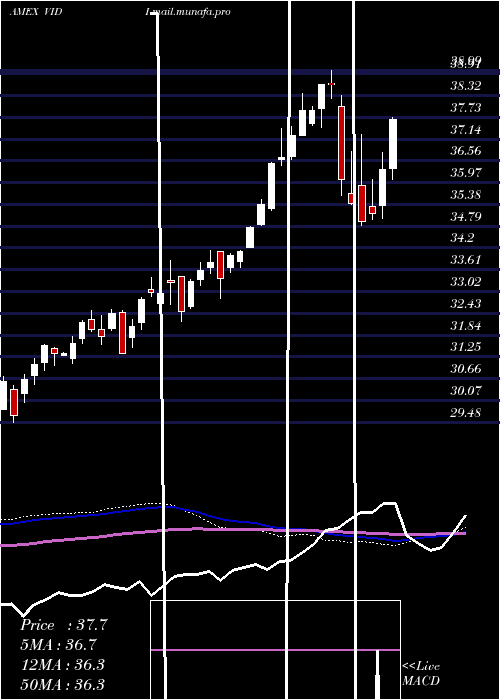
Task: Click the 12MA : 36.3 readout
Action: [63, 665]
